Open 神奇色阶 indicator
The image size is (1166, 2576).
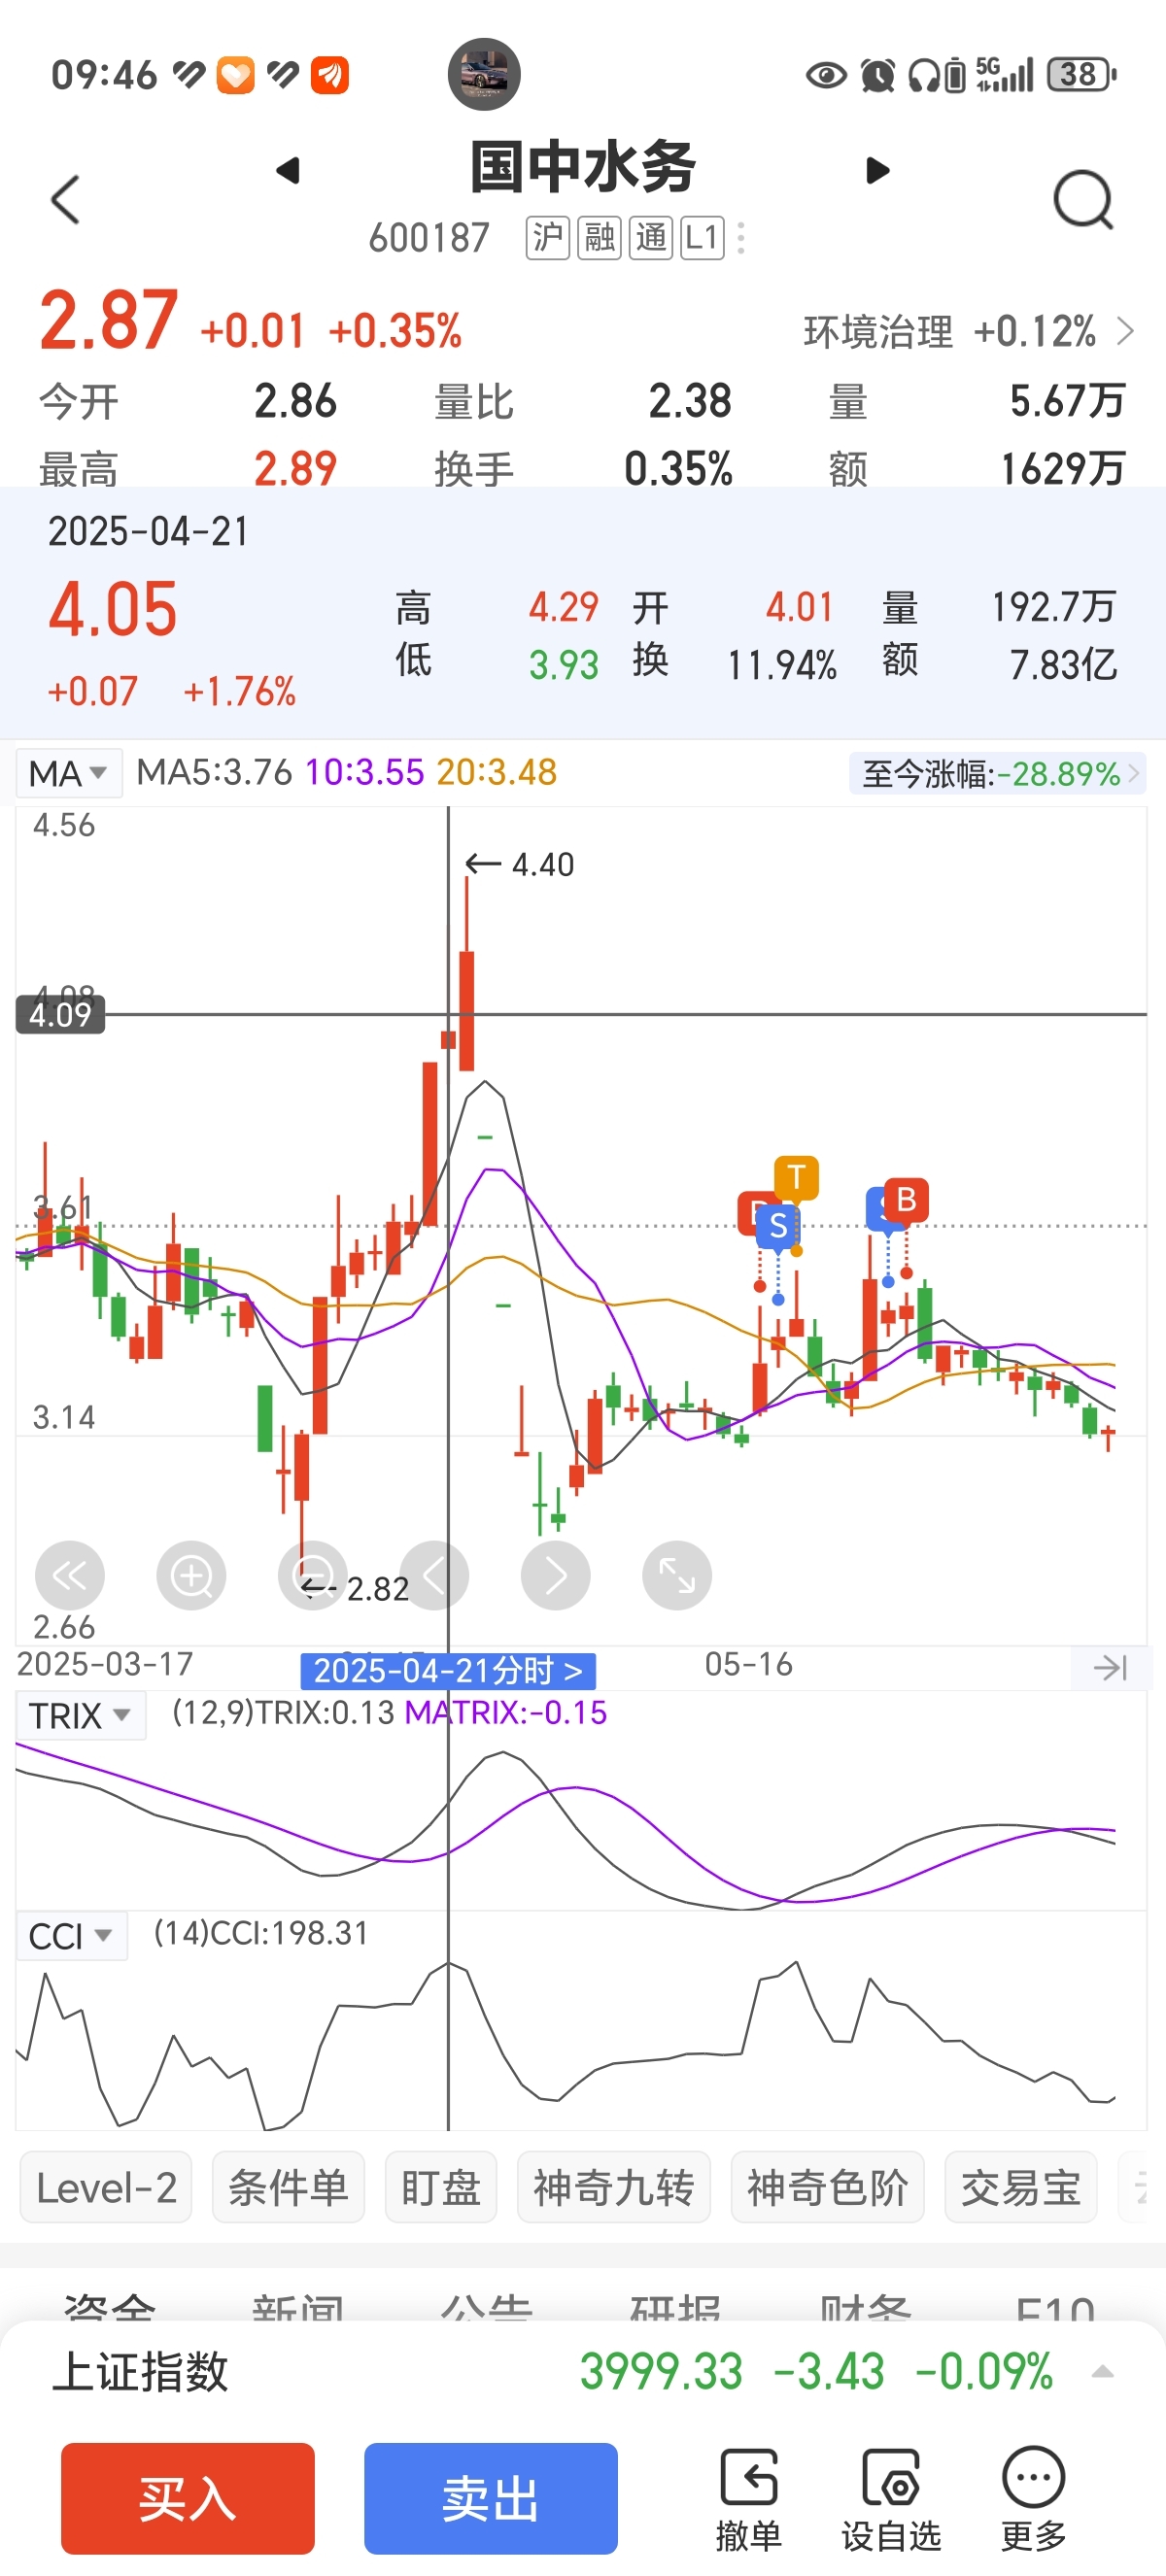point(828,2187)
